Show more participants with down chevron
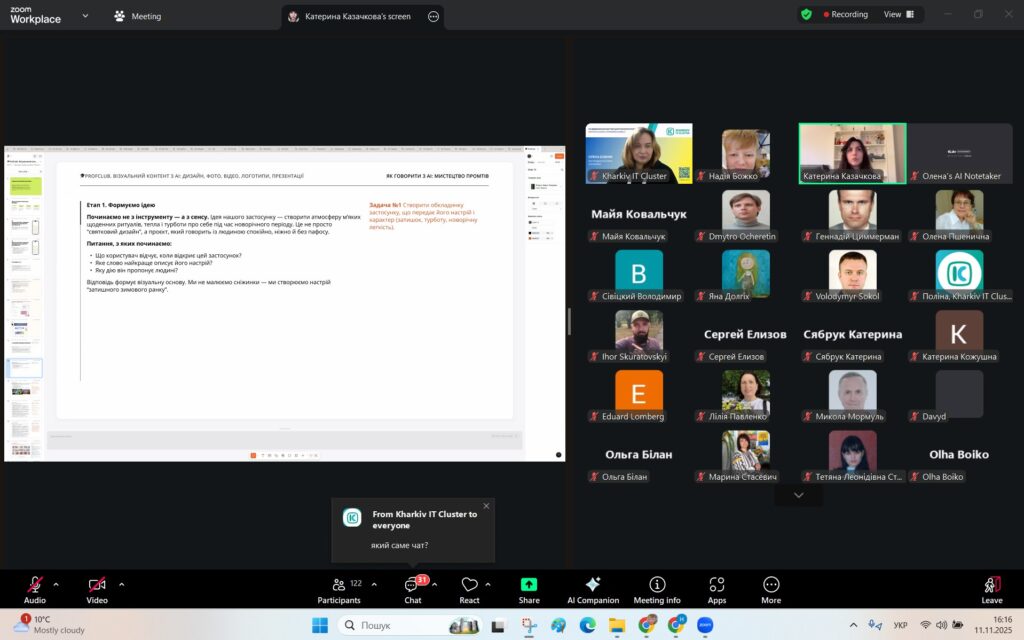 tap(798, 495)
